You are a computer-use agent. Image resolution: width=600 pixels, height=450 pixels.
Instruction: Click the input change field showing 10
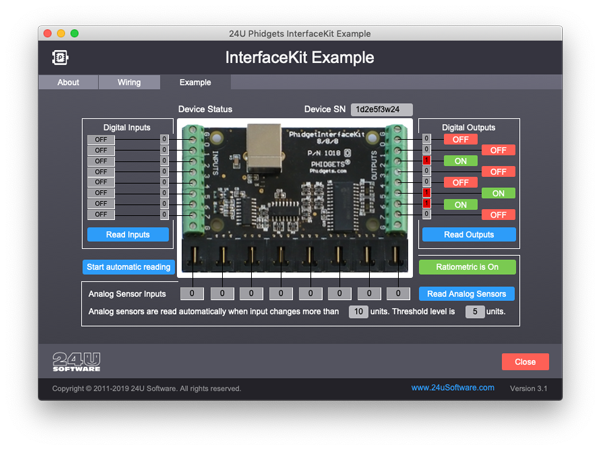pos(358,311)
